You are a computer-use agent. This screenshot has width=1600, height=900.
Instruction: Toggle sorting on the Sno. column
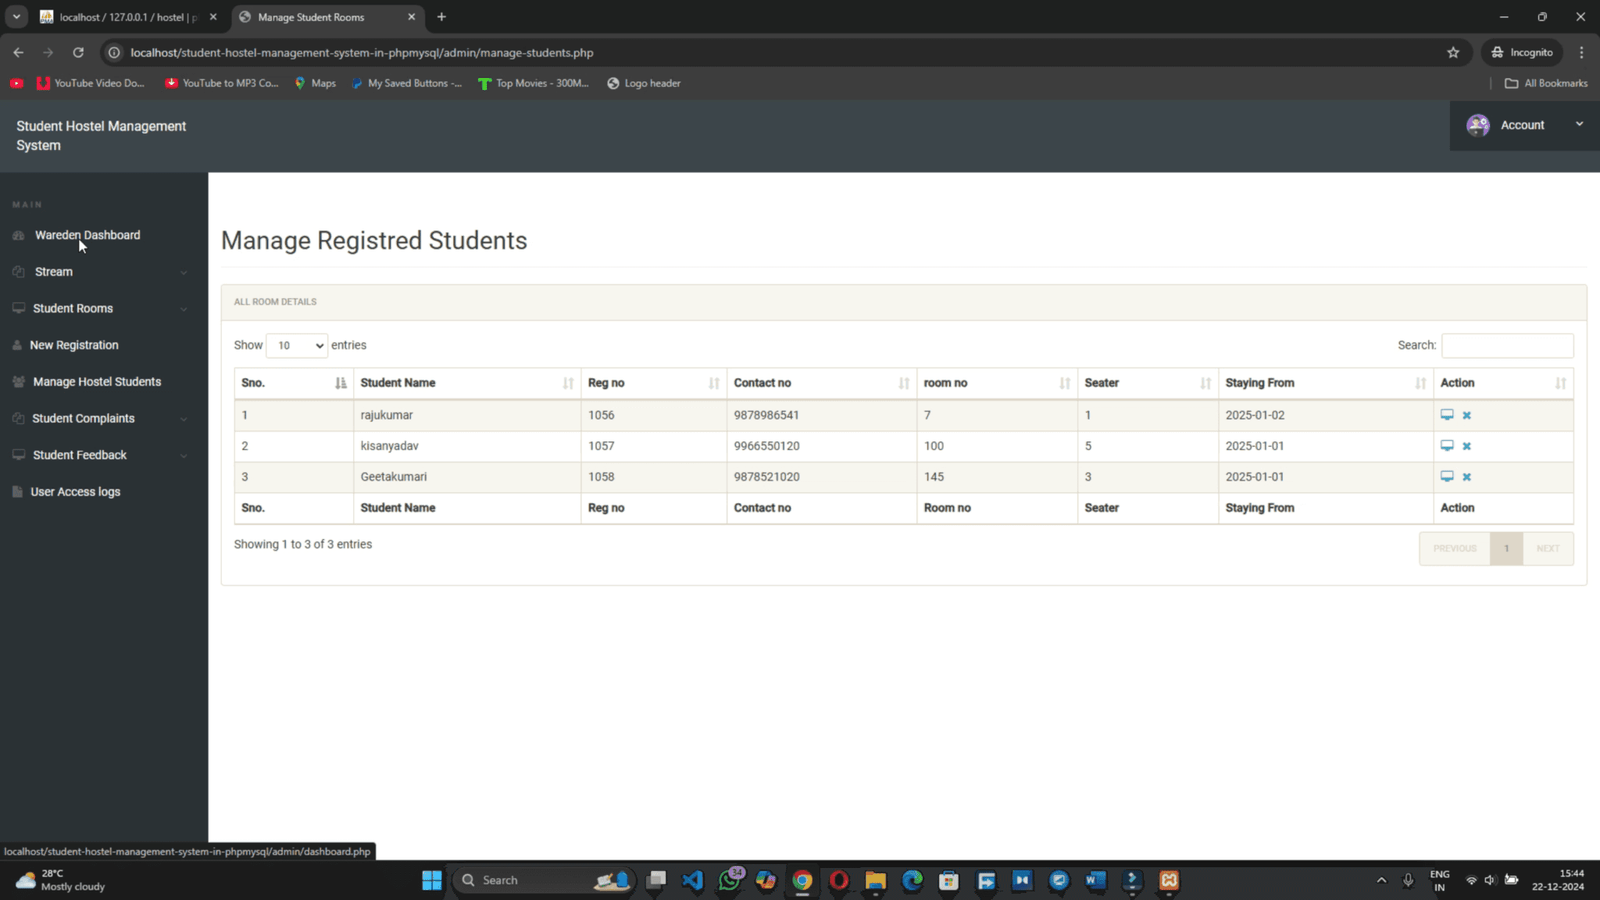[340, 382]
